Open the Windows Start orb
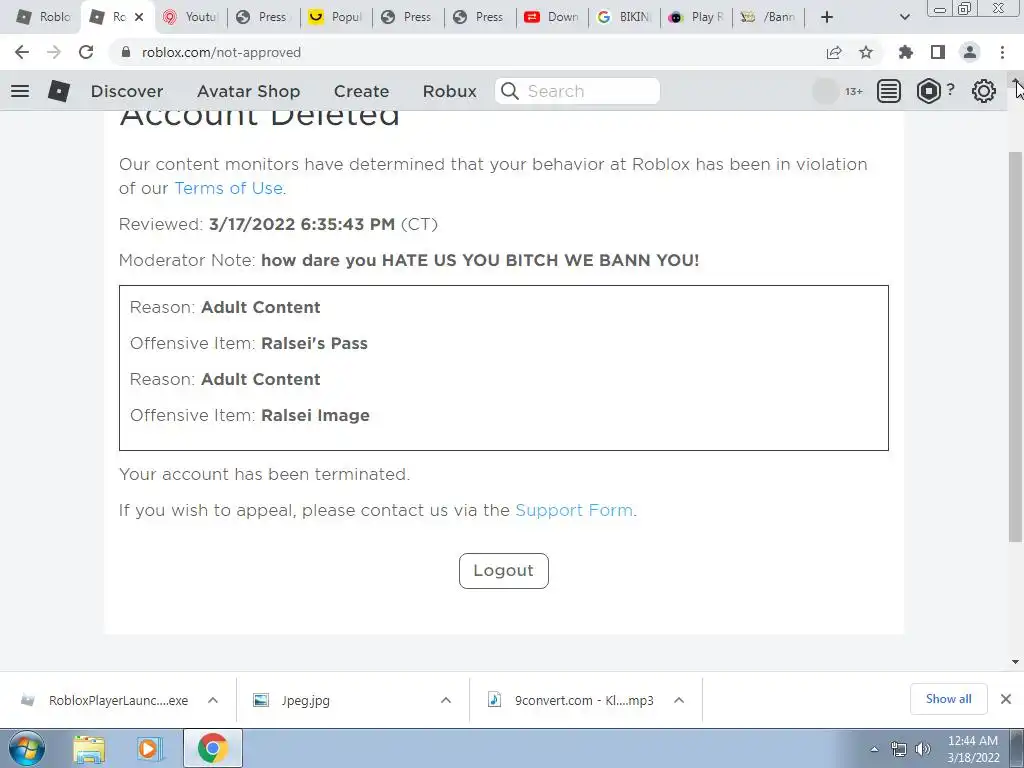Screen dimensions: 1024x768 27,748
